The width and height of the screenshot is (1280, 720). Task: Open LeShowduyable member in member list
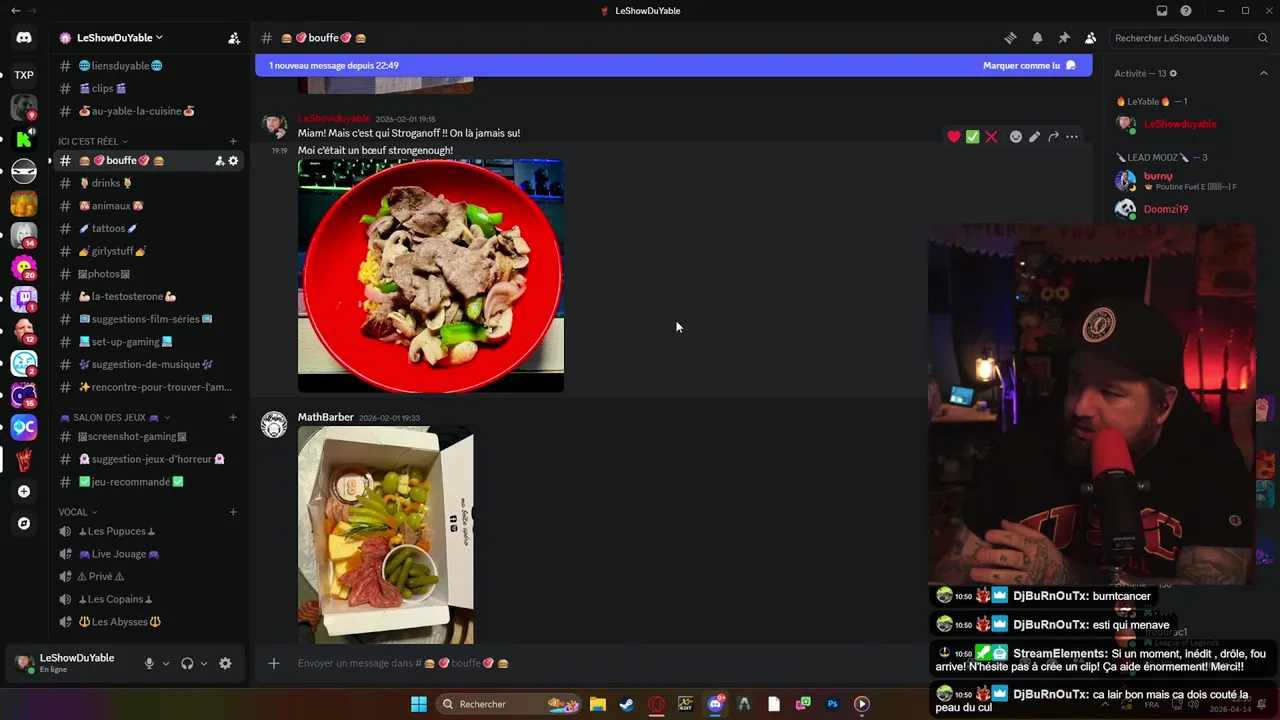tap(1180, 124)
